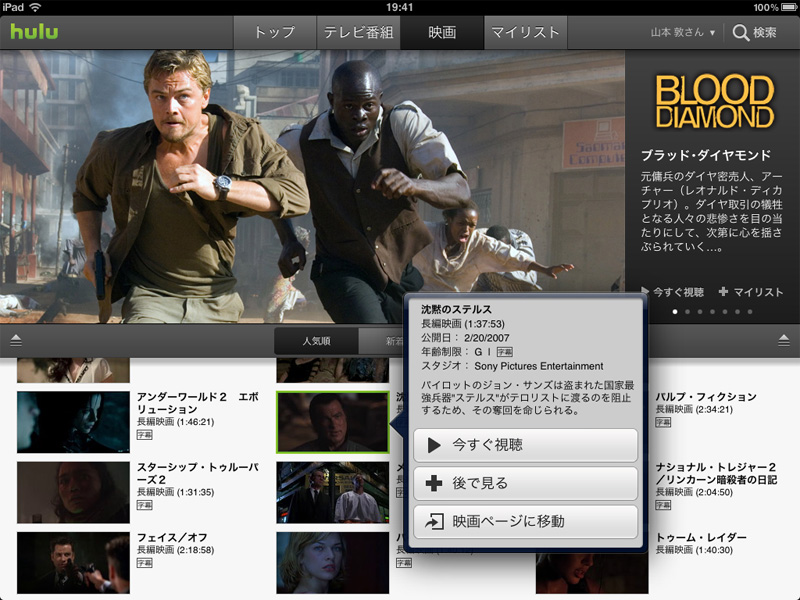Click the left eject-style collapse icon
Viewport: 800px width, 600px height.
[16, 341]
